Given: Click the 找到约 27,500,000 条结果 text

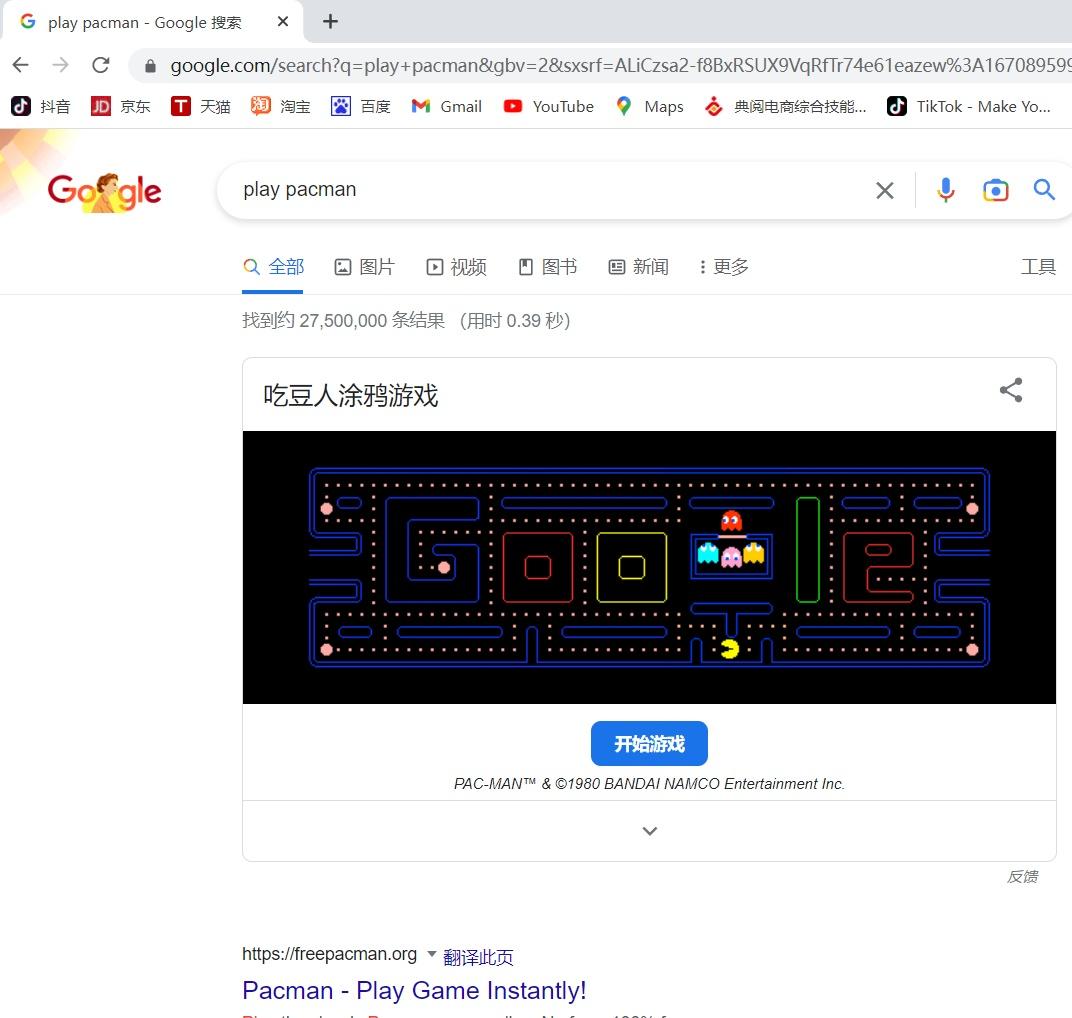Looking at the screenshot, I should tap(343, 321).
